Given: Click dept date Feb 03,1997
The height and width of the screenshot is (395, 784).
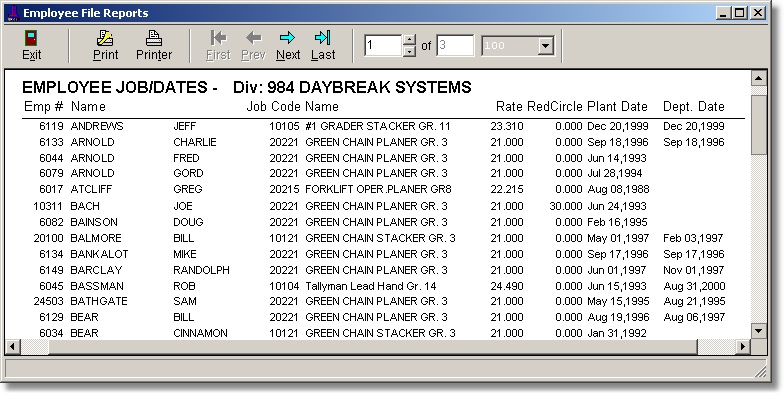Looking at the screenshot, I should coord(693,238).
